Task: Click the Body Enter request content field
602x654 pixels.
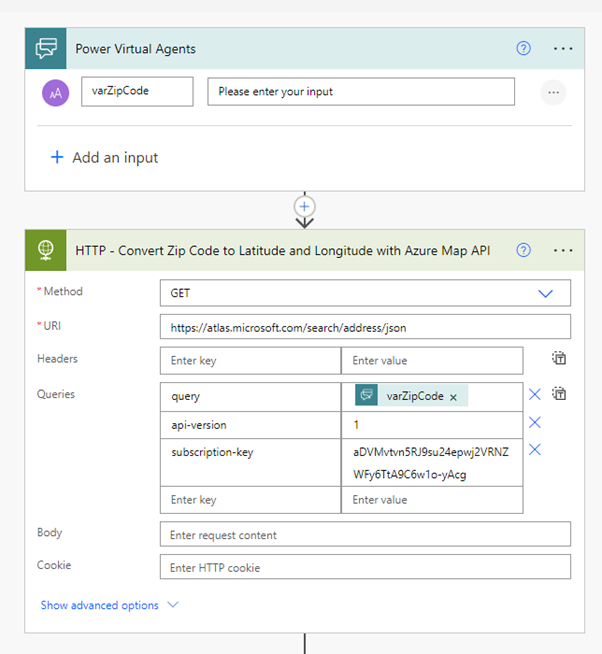Action: [365, 534]
